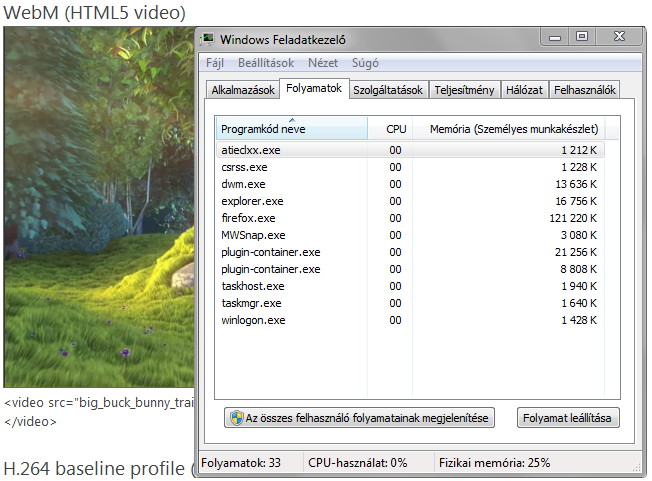Click Fizikai memória: 25% status entry
The image size is (652, 481).
coord(494,463)
